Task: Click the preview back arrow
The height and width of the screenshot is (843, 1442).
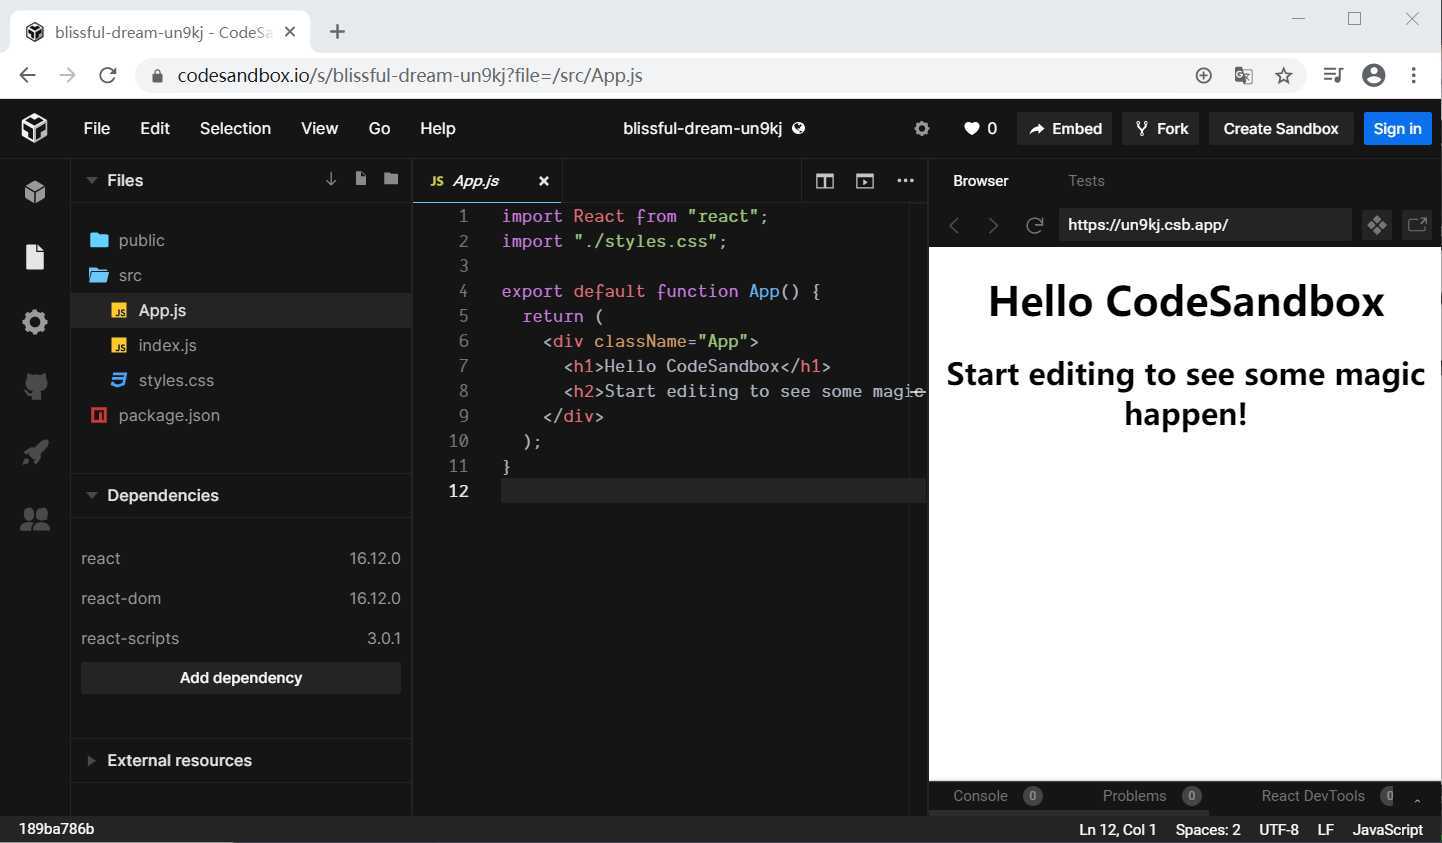Action: click(954, 225)
